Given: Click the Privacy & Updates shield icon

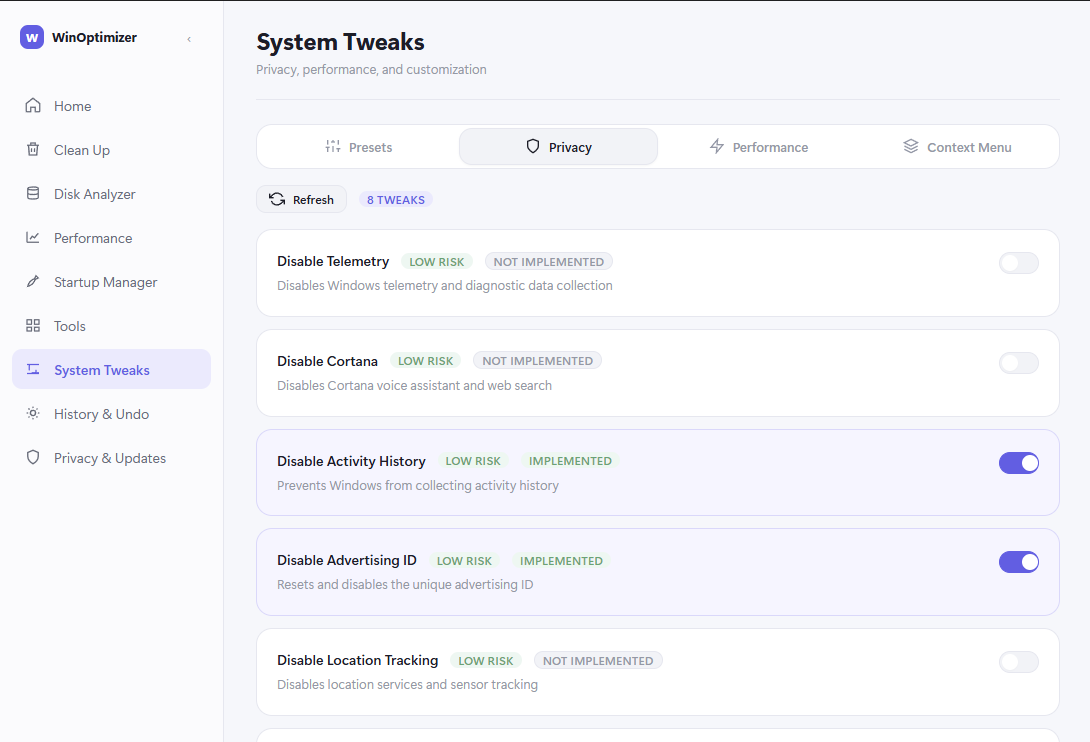Looking at the screenshot, I should (33, 458).
